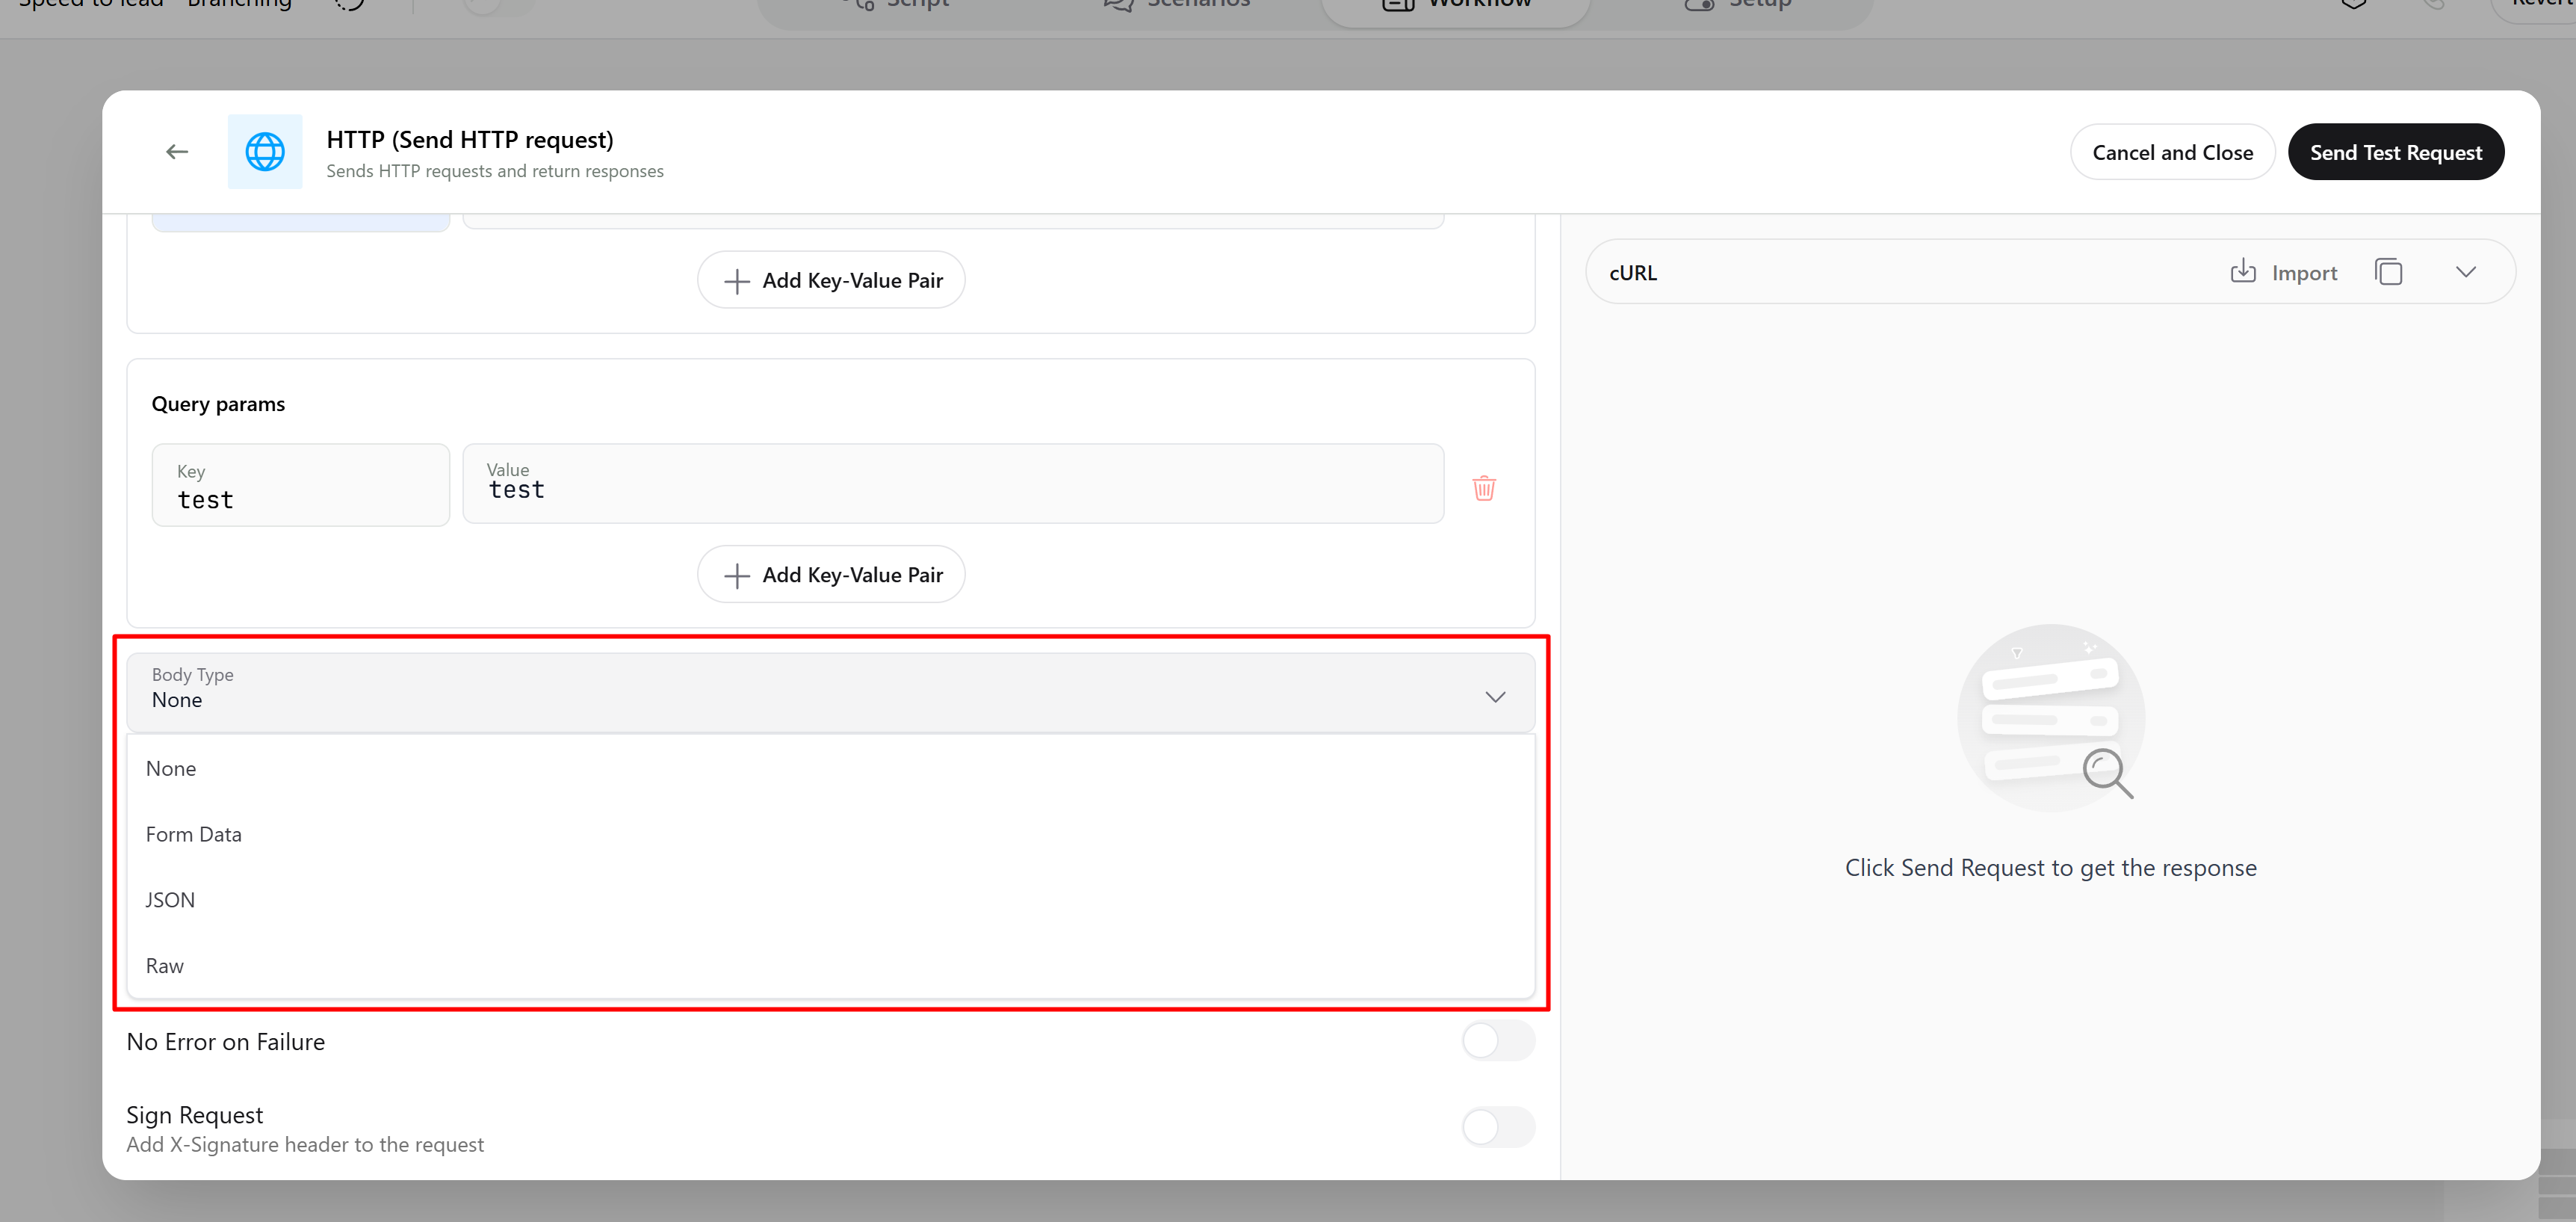Delete the test query param with the trash icon

pos(1484,489)
